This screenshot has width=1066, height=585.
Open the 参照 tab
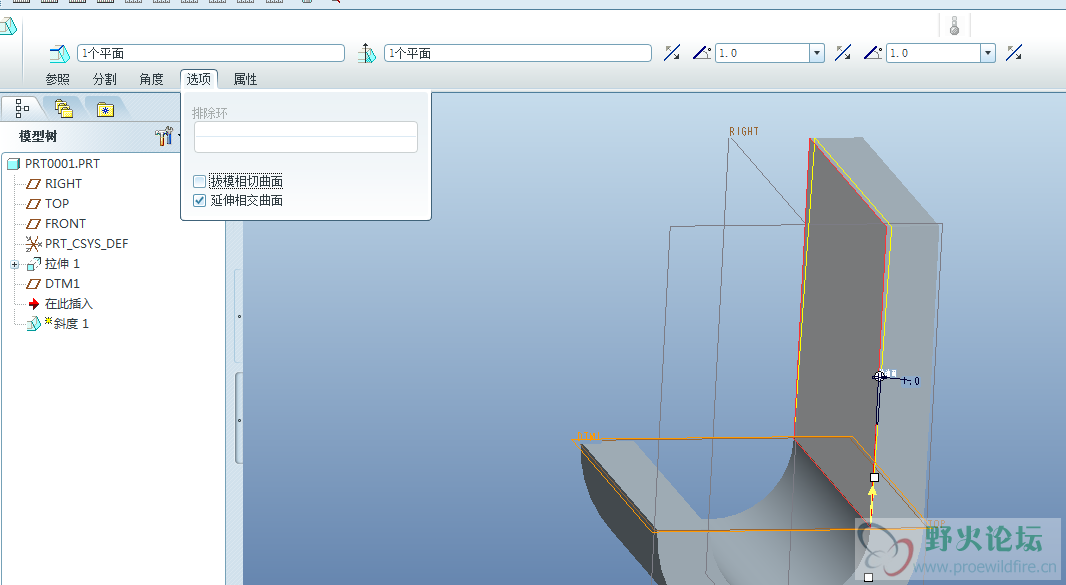click(58, 80)
